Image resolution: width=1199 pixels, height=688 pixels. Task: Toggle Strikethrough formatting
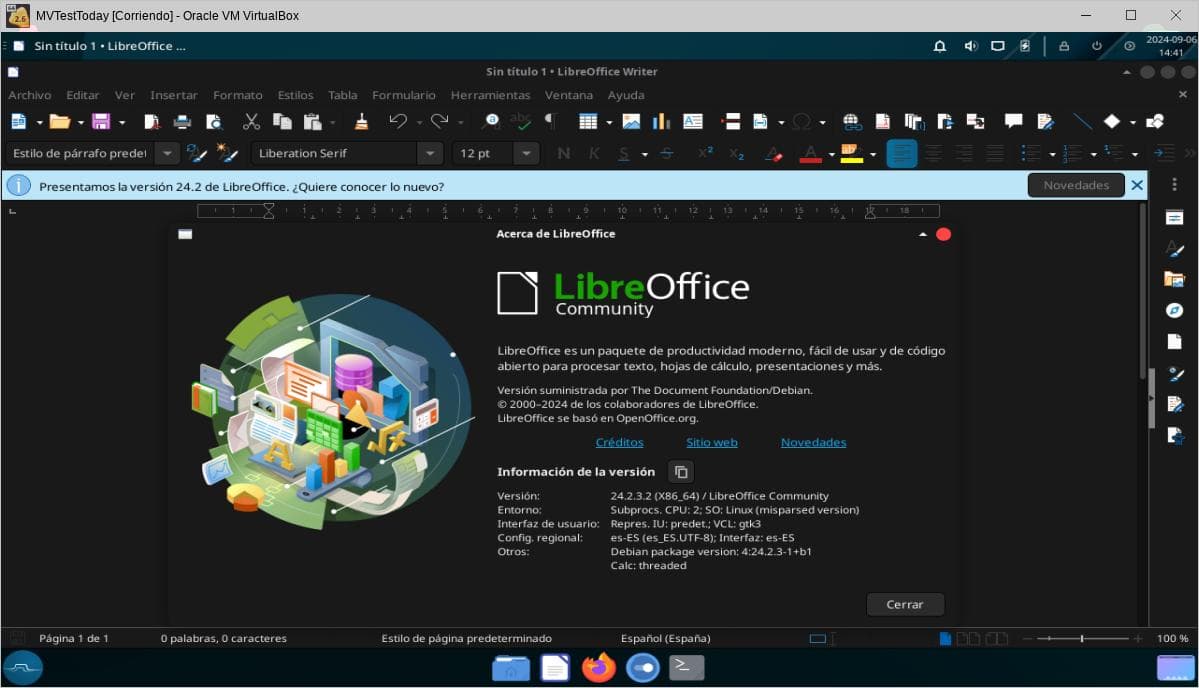[667, 154]
